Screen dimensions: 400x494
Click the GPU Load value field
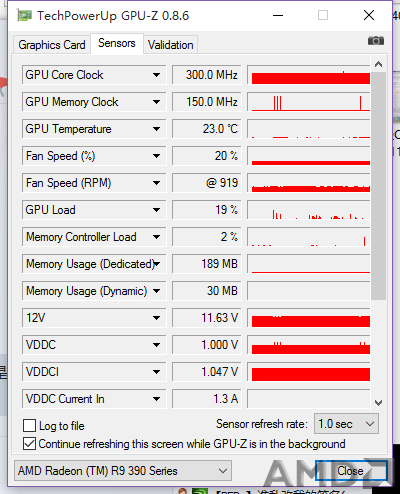(x=207, y=210)
